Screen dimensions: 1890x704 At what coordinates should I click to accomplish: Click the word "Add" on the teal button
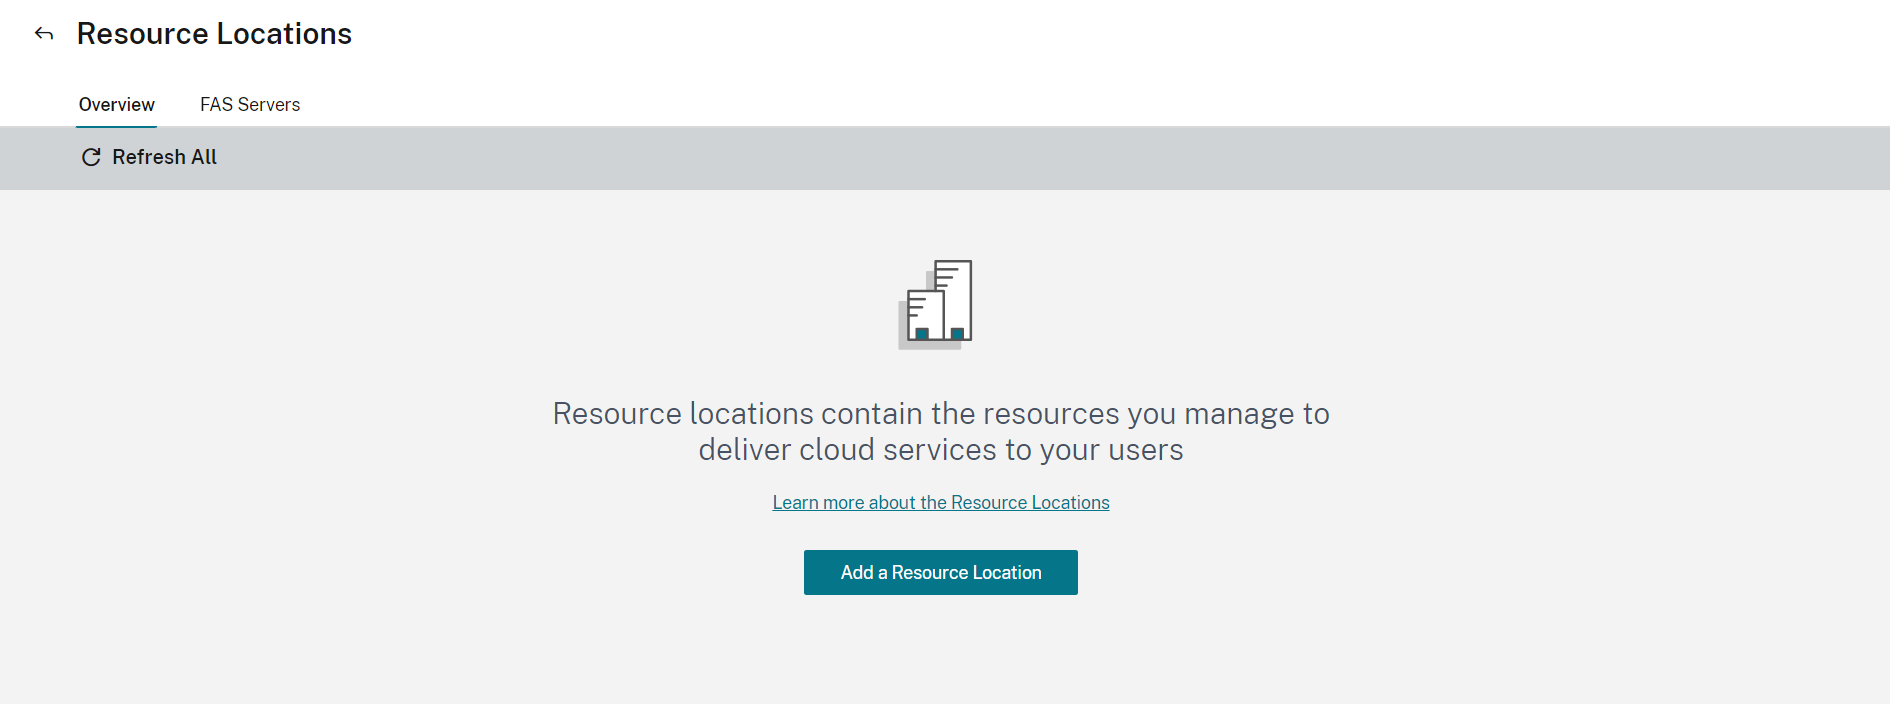pyautogui.click(x=857, y=573)
